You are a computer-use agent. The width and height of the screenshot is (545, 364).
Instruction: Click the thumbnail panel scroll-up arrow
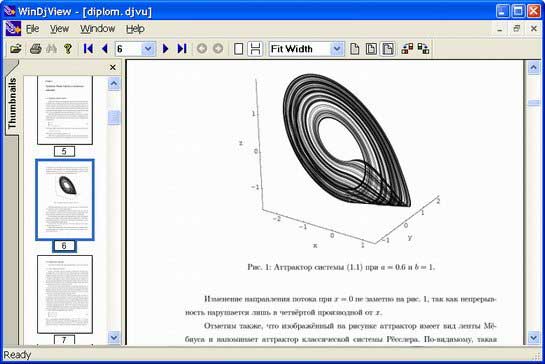click(x=114, y=83)
